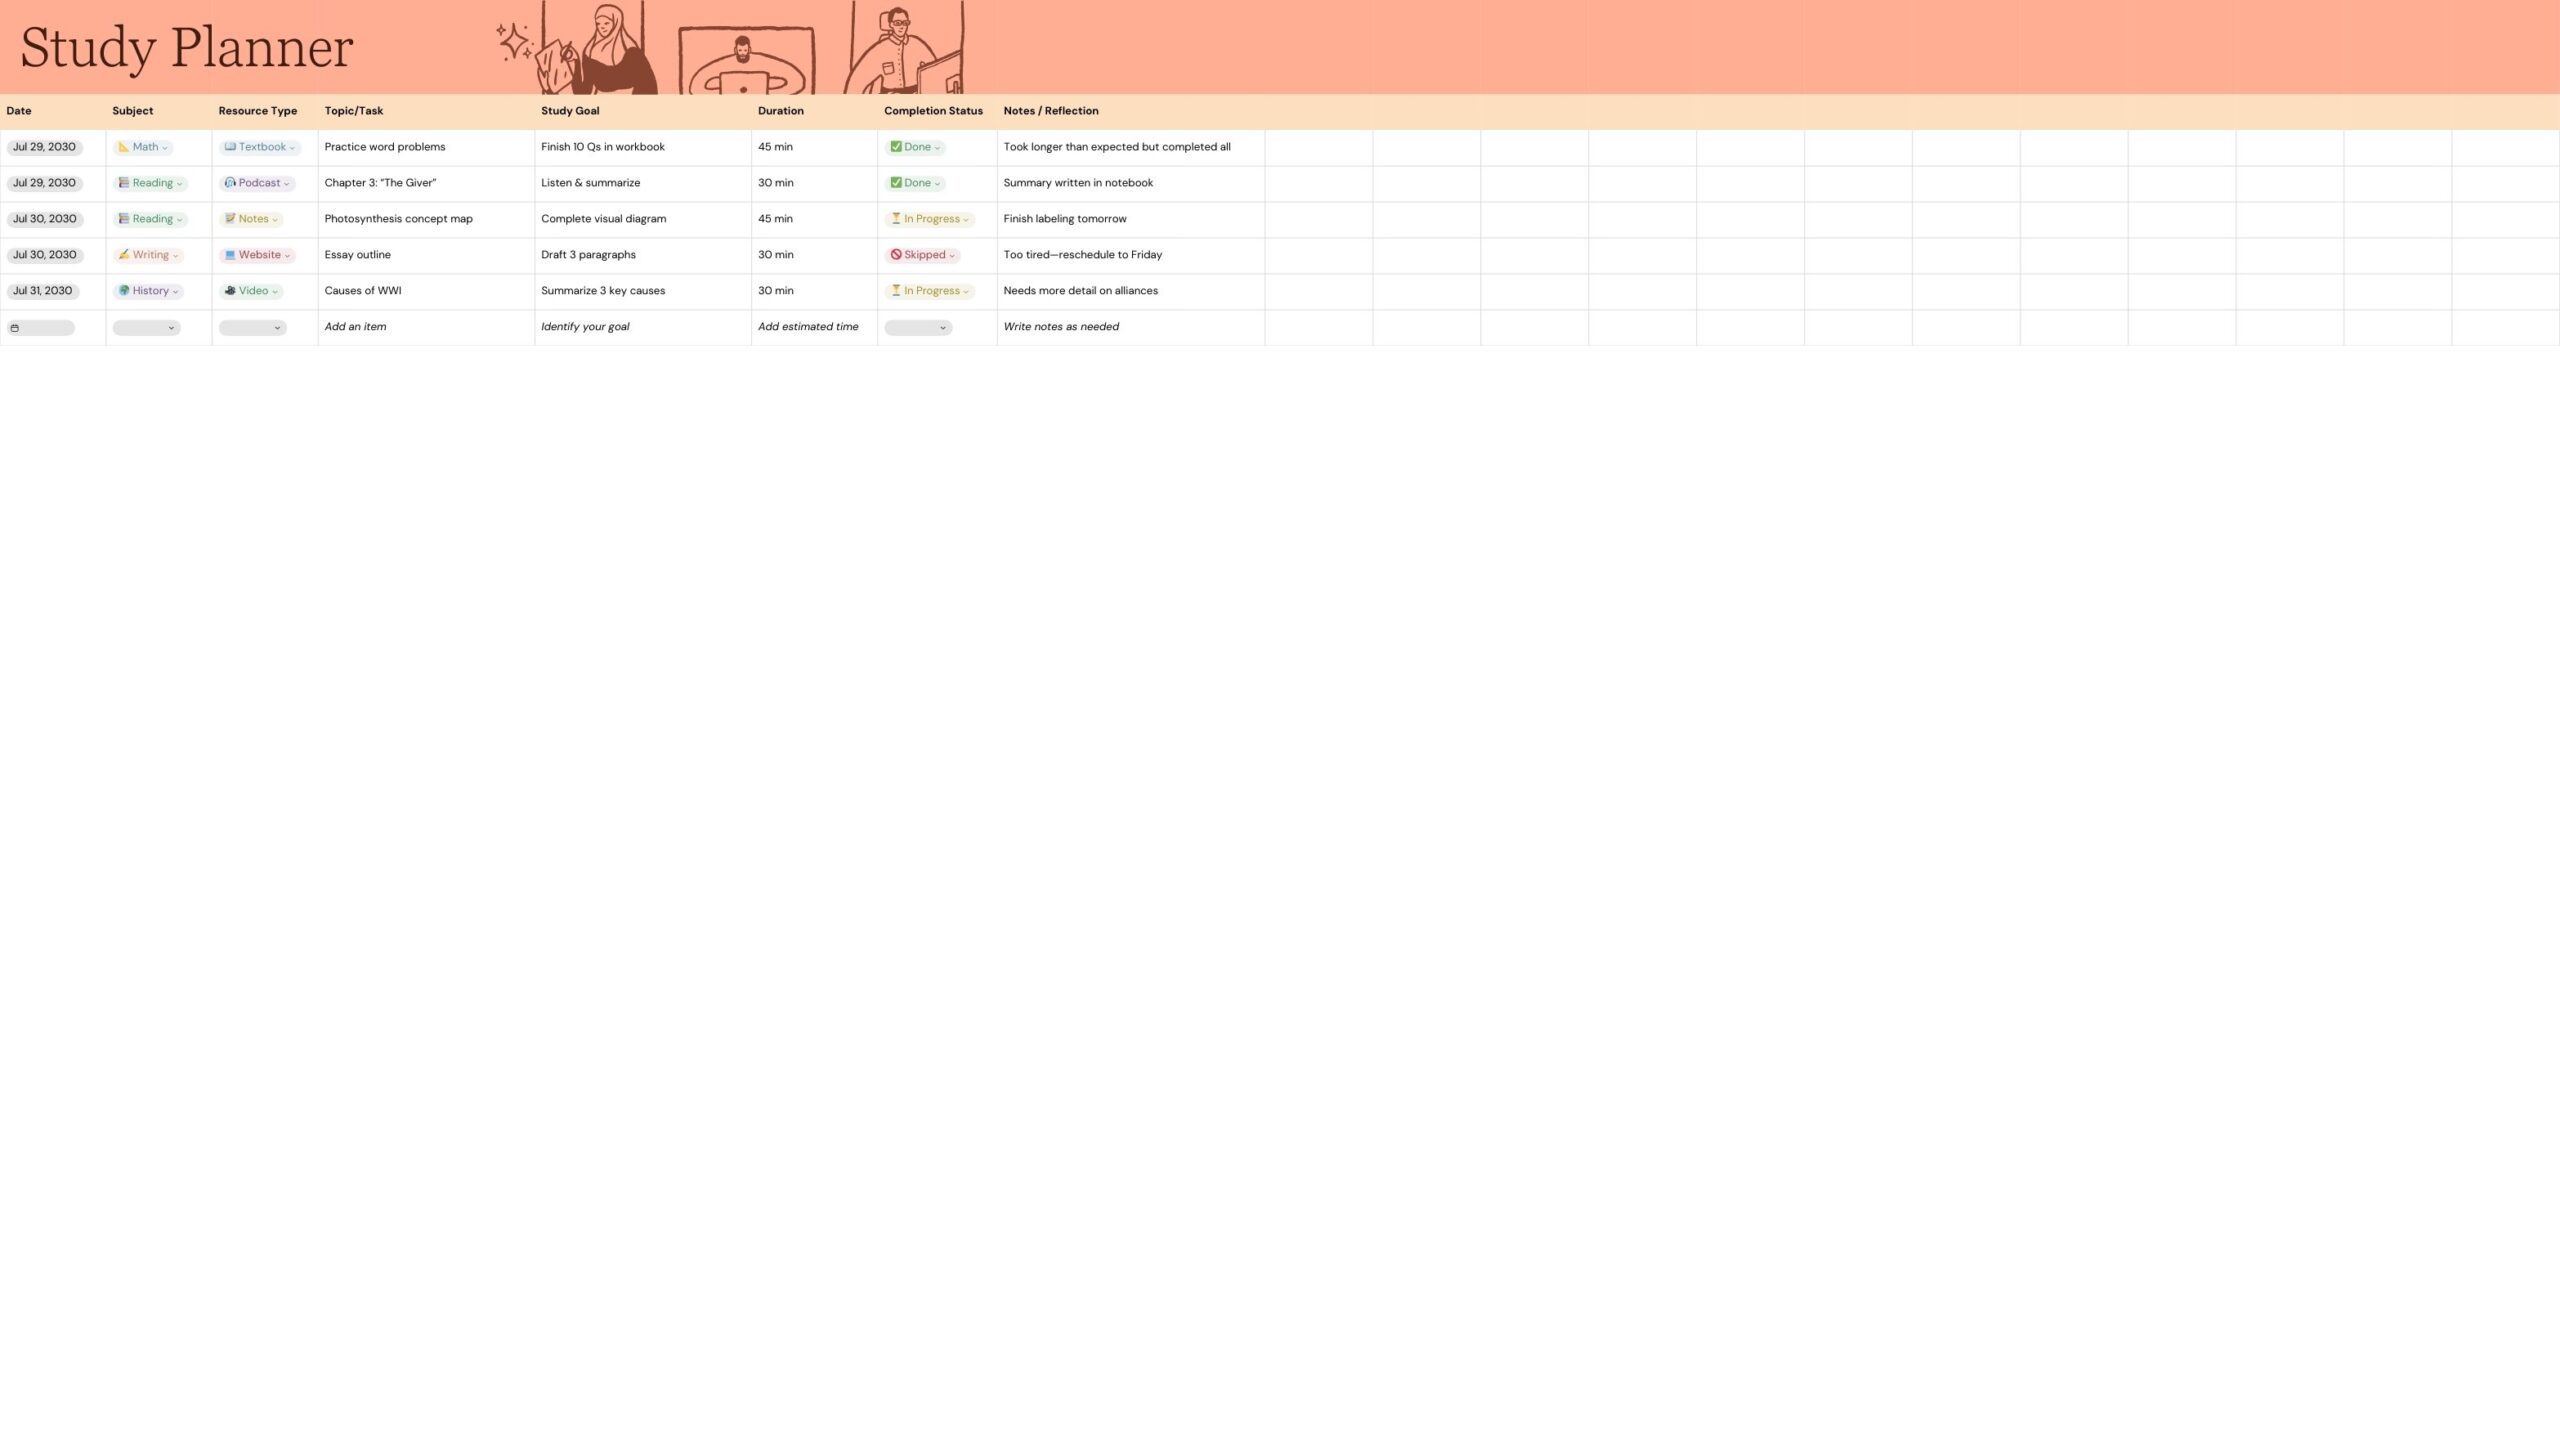Click the Identify your goal placeholder
Viewport: 2560px width, 1440px height.
(586, 326)
